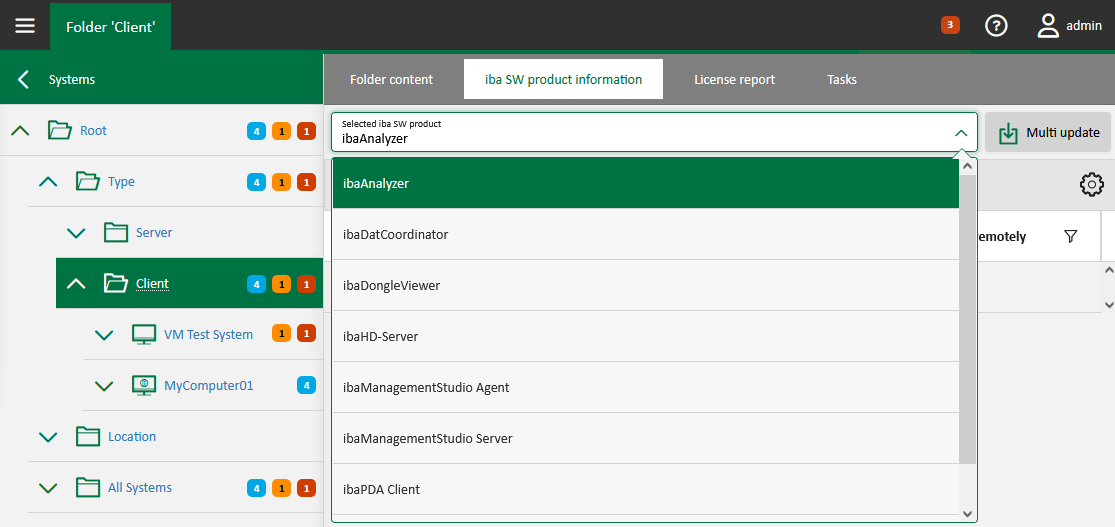Collapse the Client tree node
Image resolution: width=1115 pixels, height=527 pixels.
tap(76, 283)
